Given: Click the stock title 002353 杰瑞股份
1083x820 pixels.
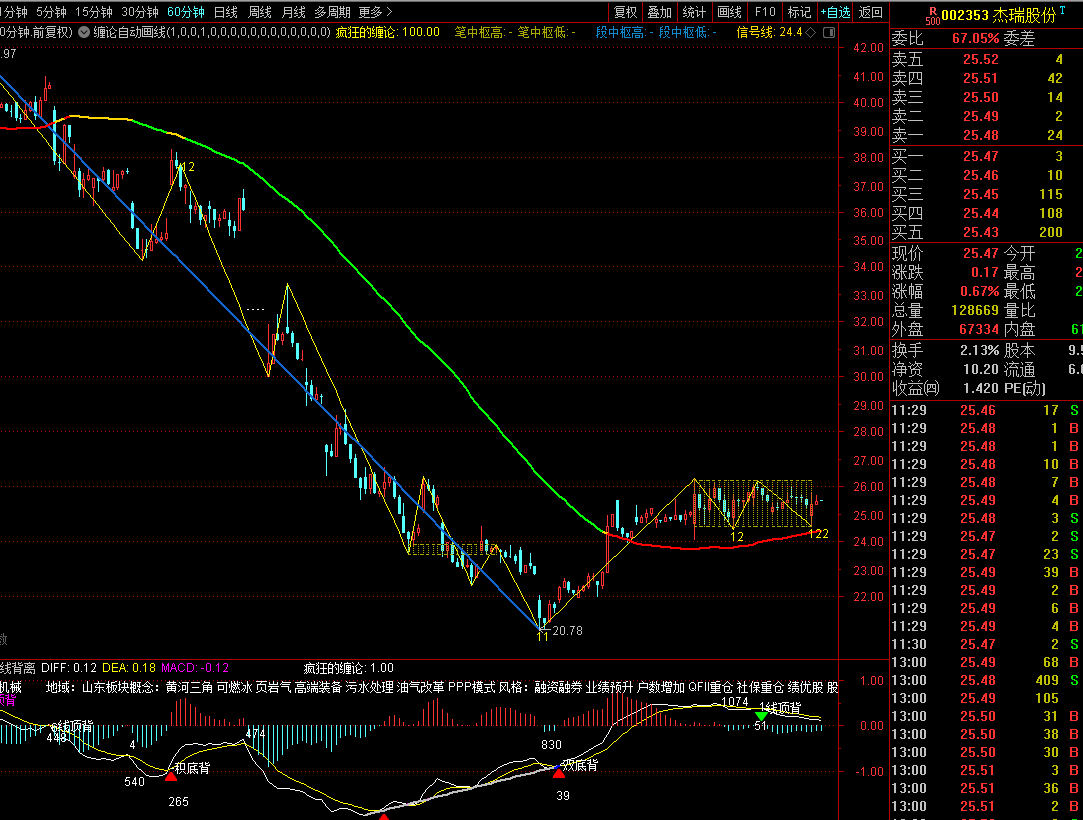Looking at the screenshot, I should coord(999,15).
